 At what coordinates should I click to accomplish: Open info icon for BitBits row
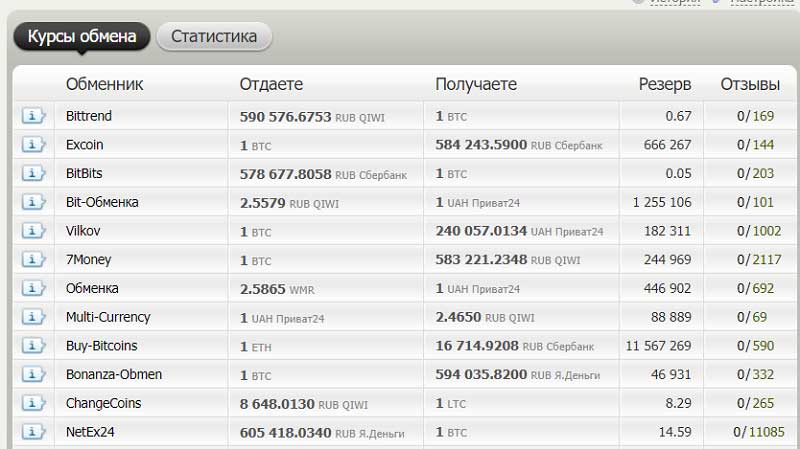33,173
